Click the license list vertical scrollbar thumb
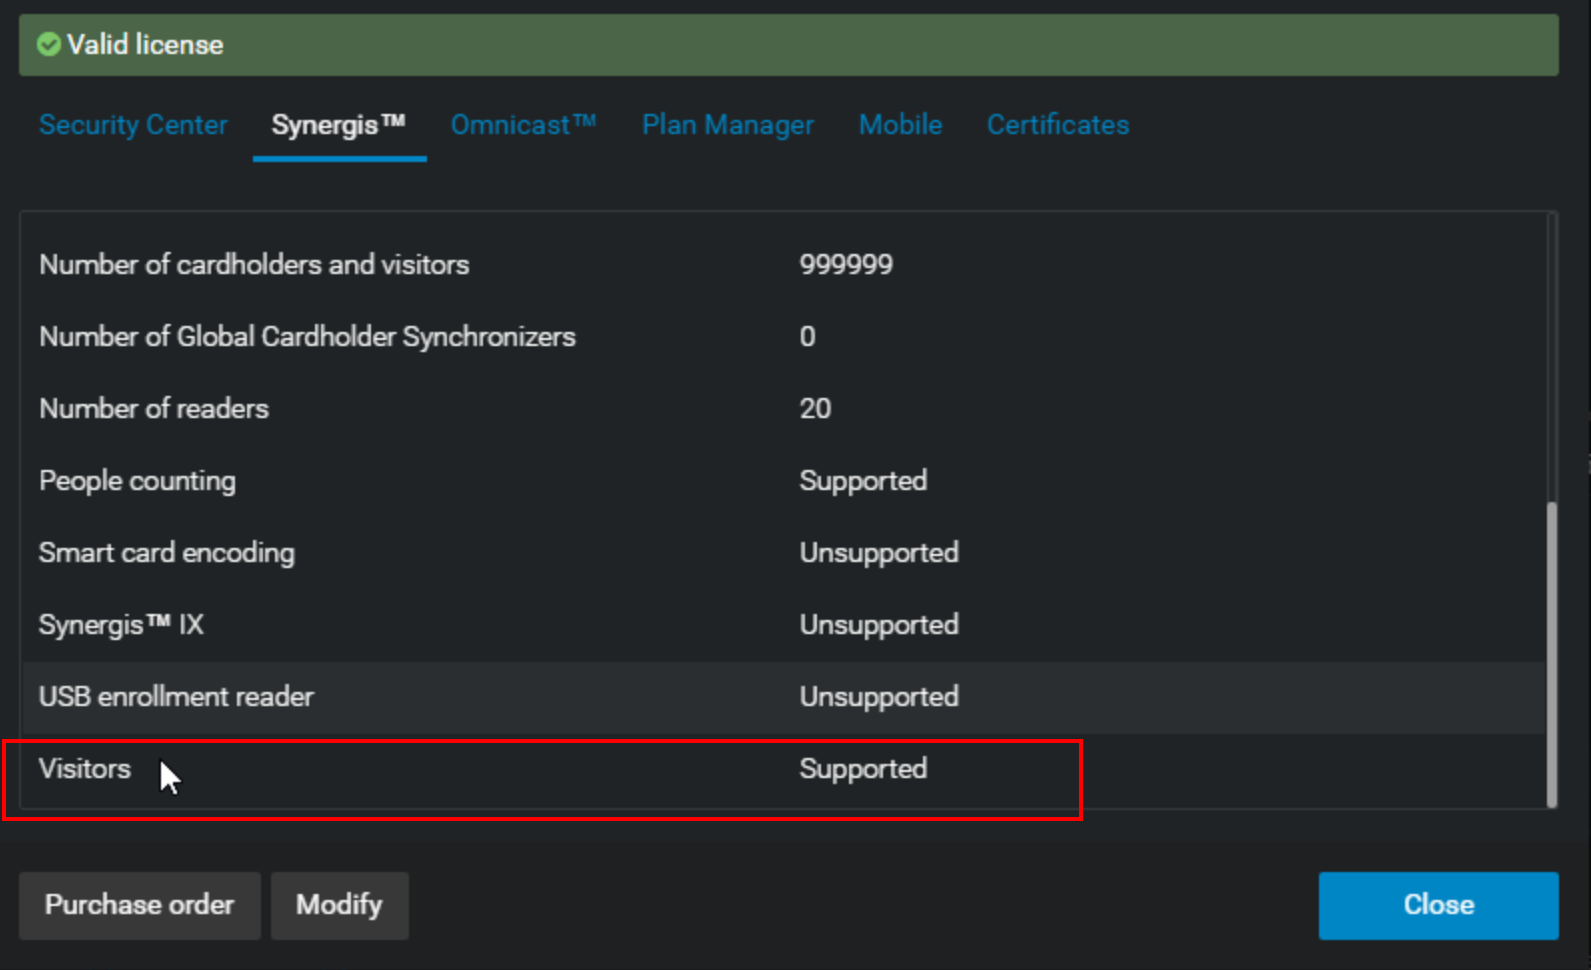Image resolution: width=1591 pixels, height=970 pixels. 1551,654
